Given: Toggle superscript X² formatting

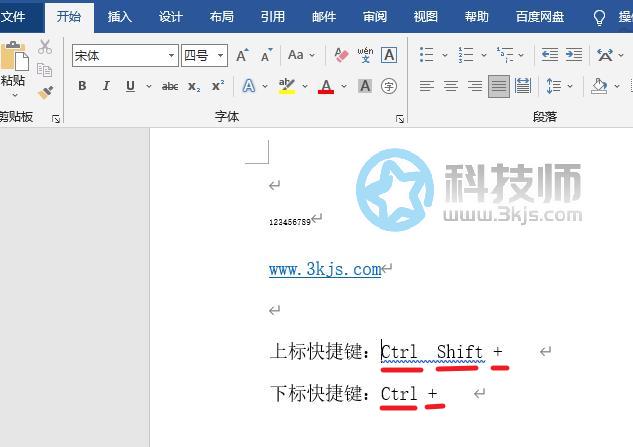Looking at the screenshot, I should [x=218, y=86].
